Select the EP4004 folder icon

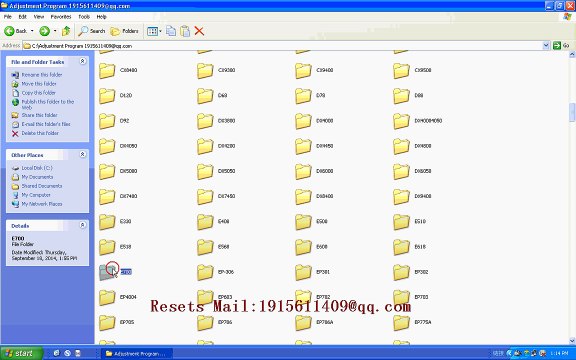point(107,297)
